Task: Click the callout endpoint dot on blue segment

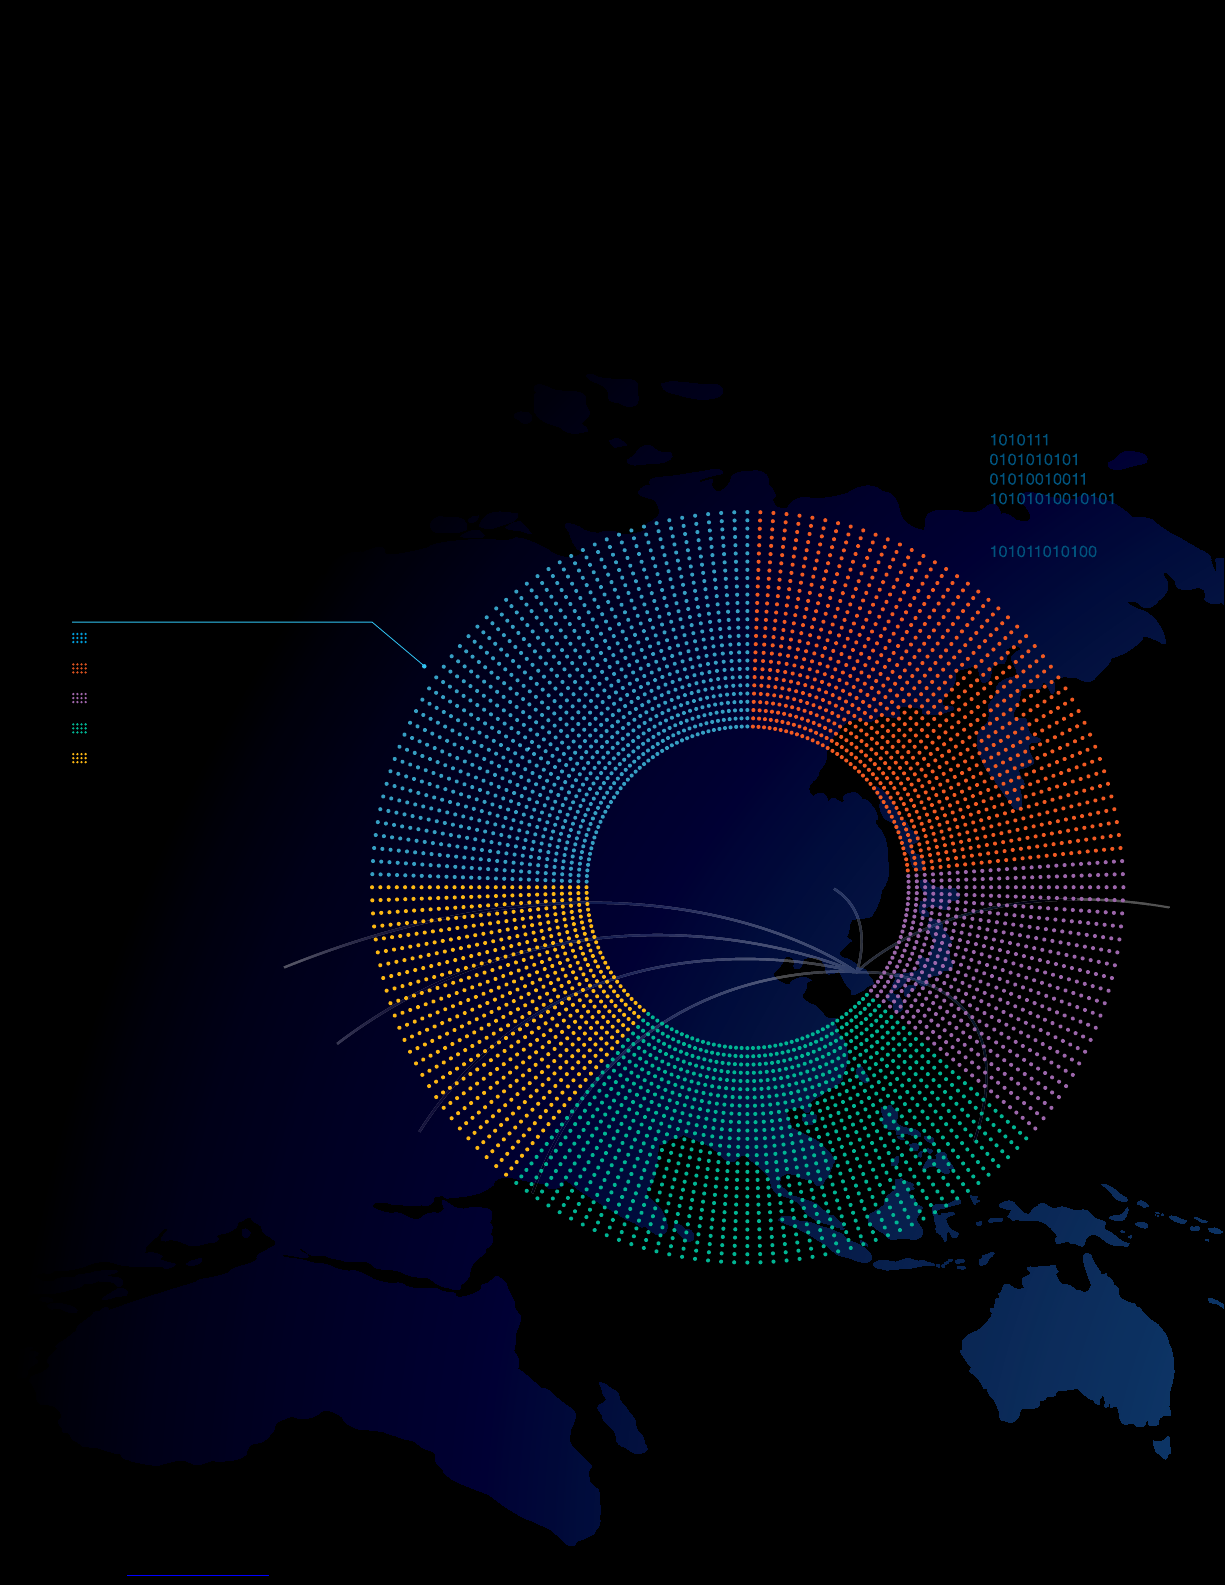Action: 424,666
